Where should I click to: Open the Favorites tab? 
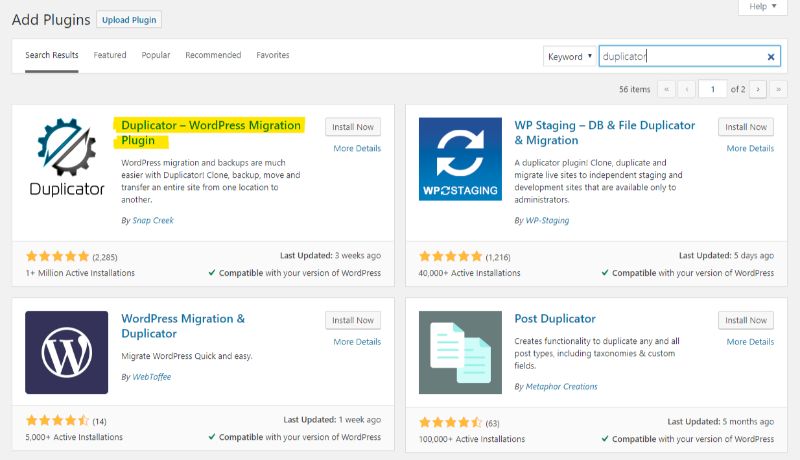pyautogui.click(x=272, y=55)
